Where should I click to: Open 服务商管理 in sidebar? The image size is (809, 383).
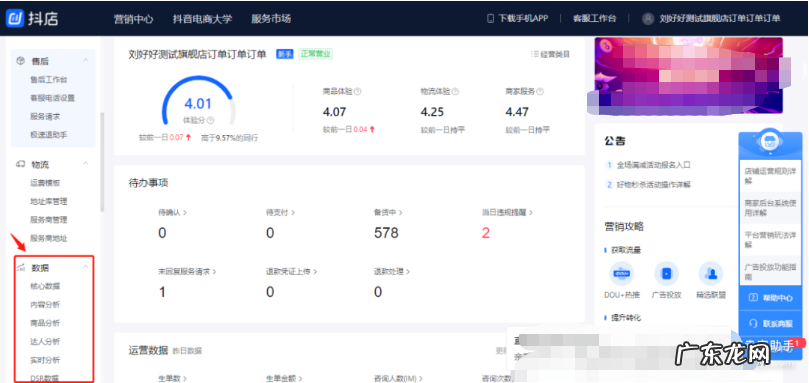coord(48,220)
